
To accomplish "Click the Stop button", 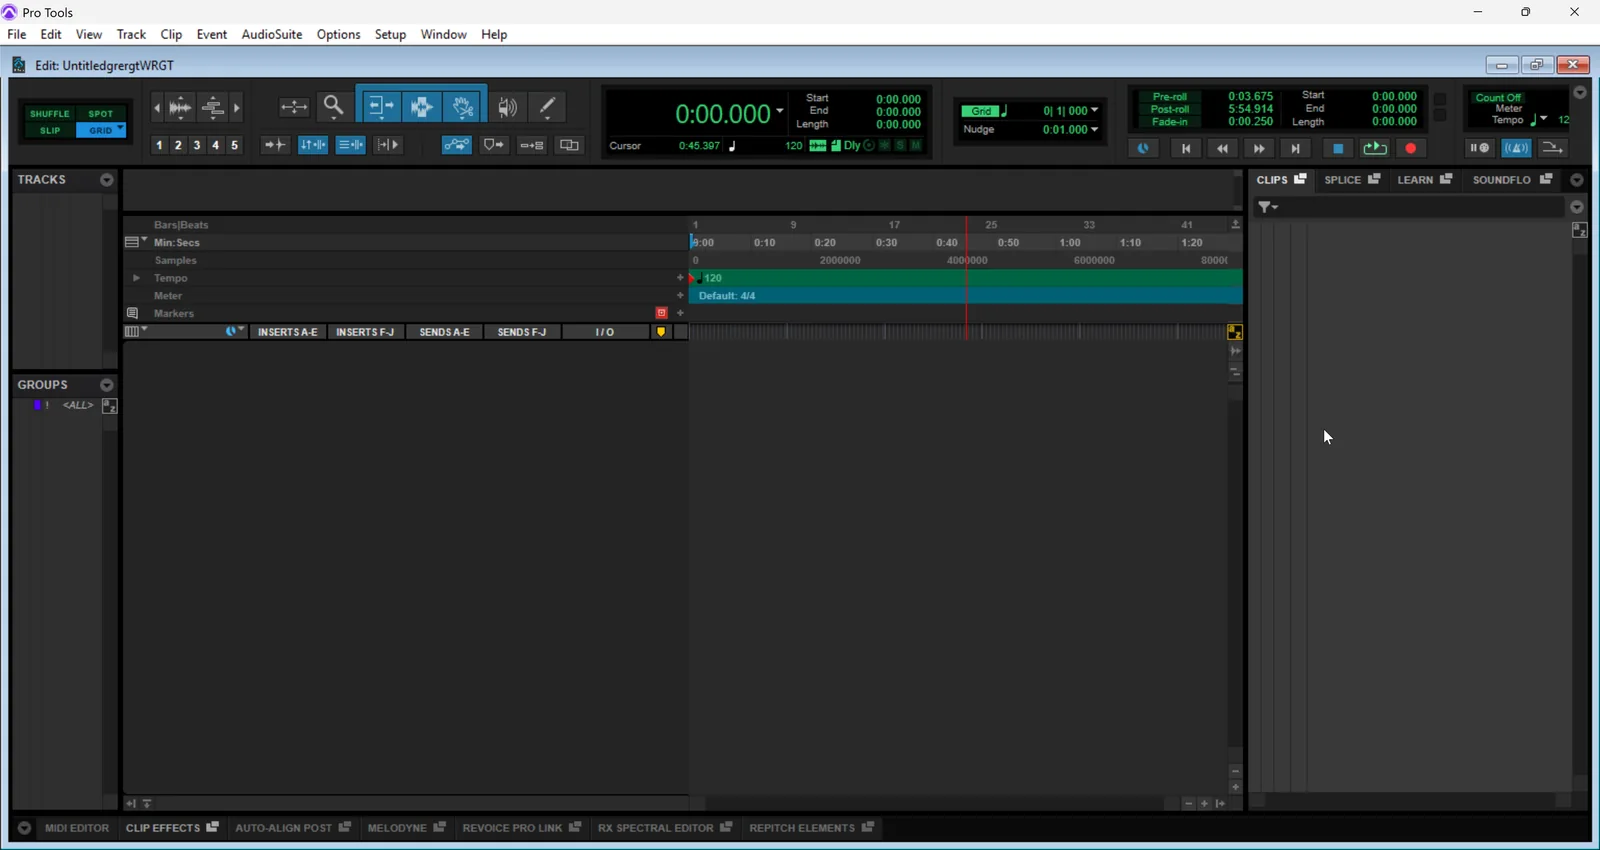I will click(x=1338, y=149).
